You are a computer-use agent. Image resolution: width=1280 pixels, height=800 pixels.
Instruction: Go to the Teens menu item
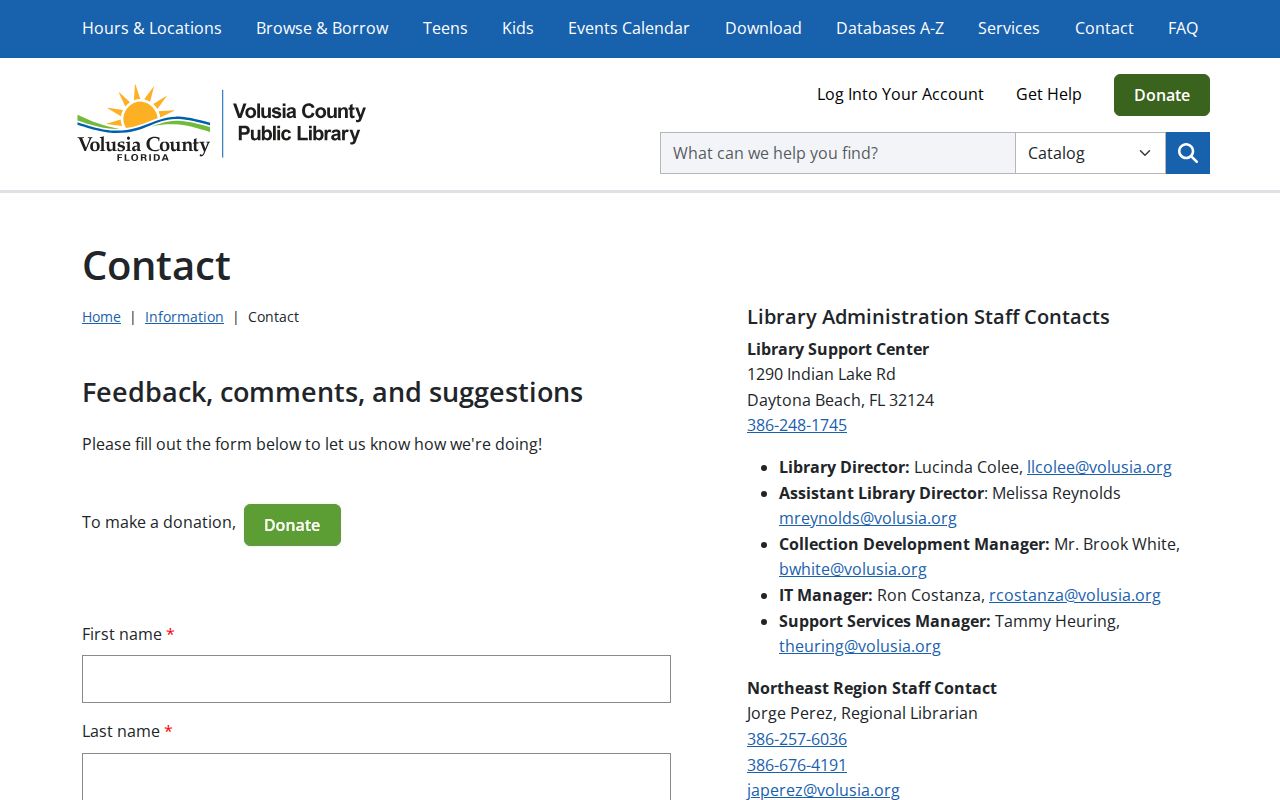pyautogui.click(x=445, y=28)
